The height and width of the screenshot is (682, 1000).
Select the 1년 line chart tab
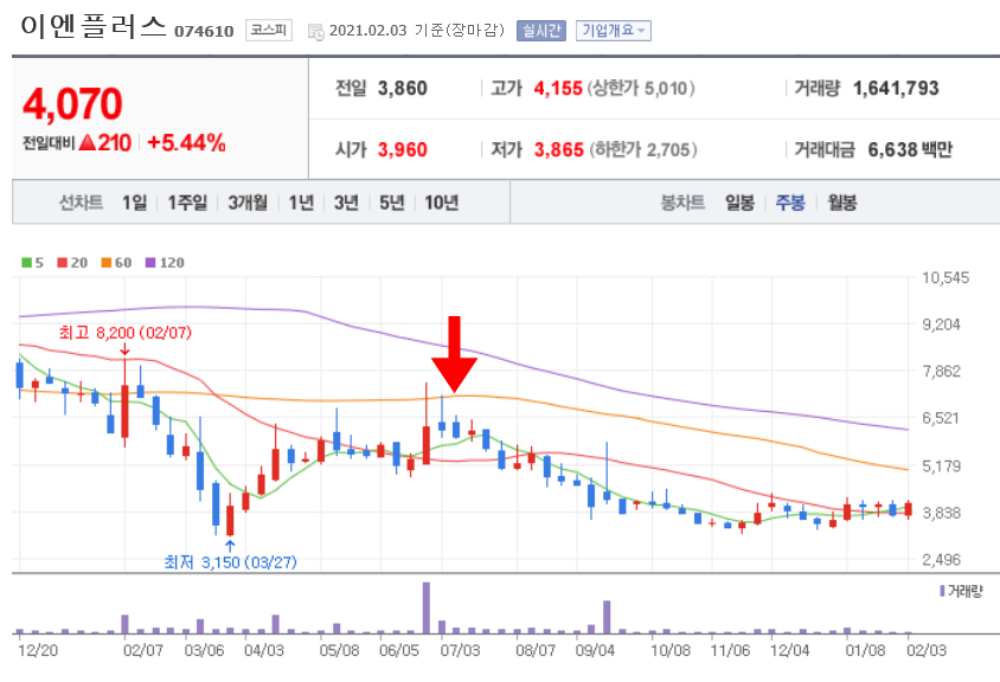pos(301,203)
